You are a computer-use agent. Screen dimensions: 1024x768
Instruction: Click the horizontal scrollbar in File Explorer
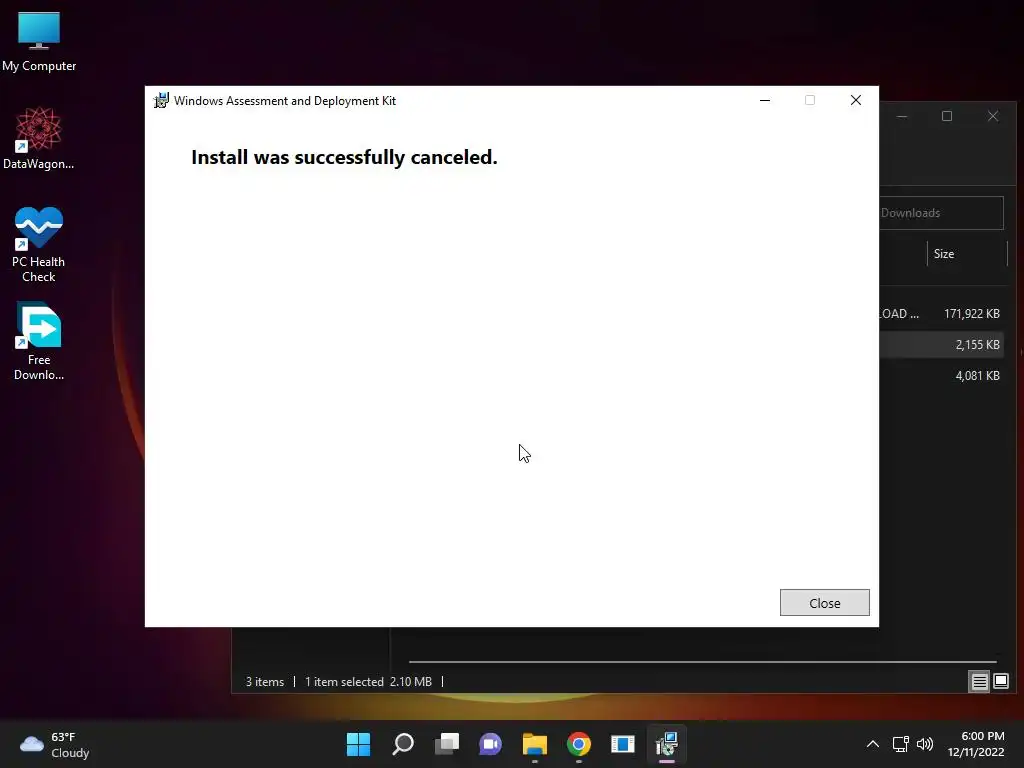click(702, 662)
